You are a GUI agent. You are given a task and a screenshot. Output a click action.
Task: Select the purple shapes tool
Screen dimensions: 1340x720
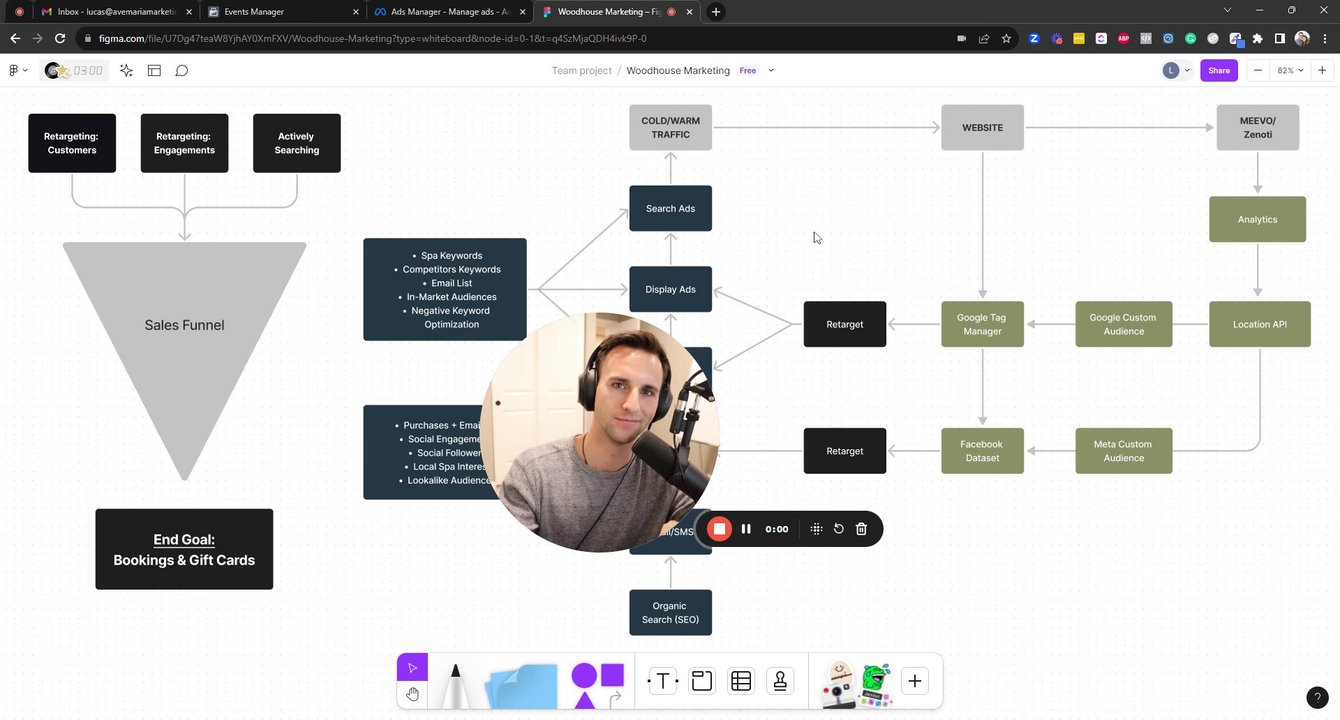(x=597, y=684)
